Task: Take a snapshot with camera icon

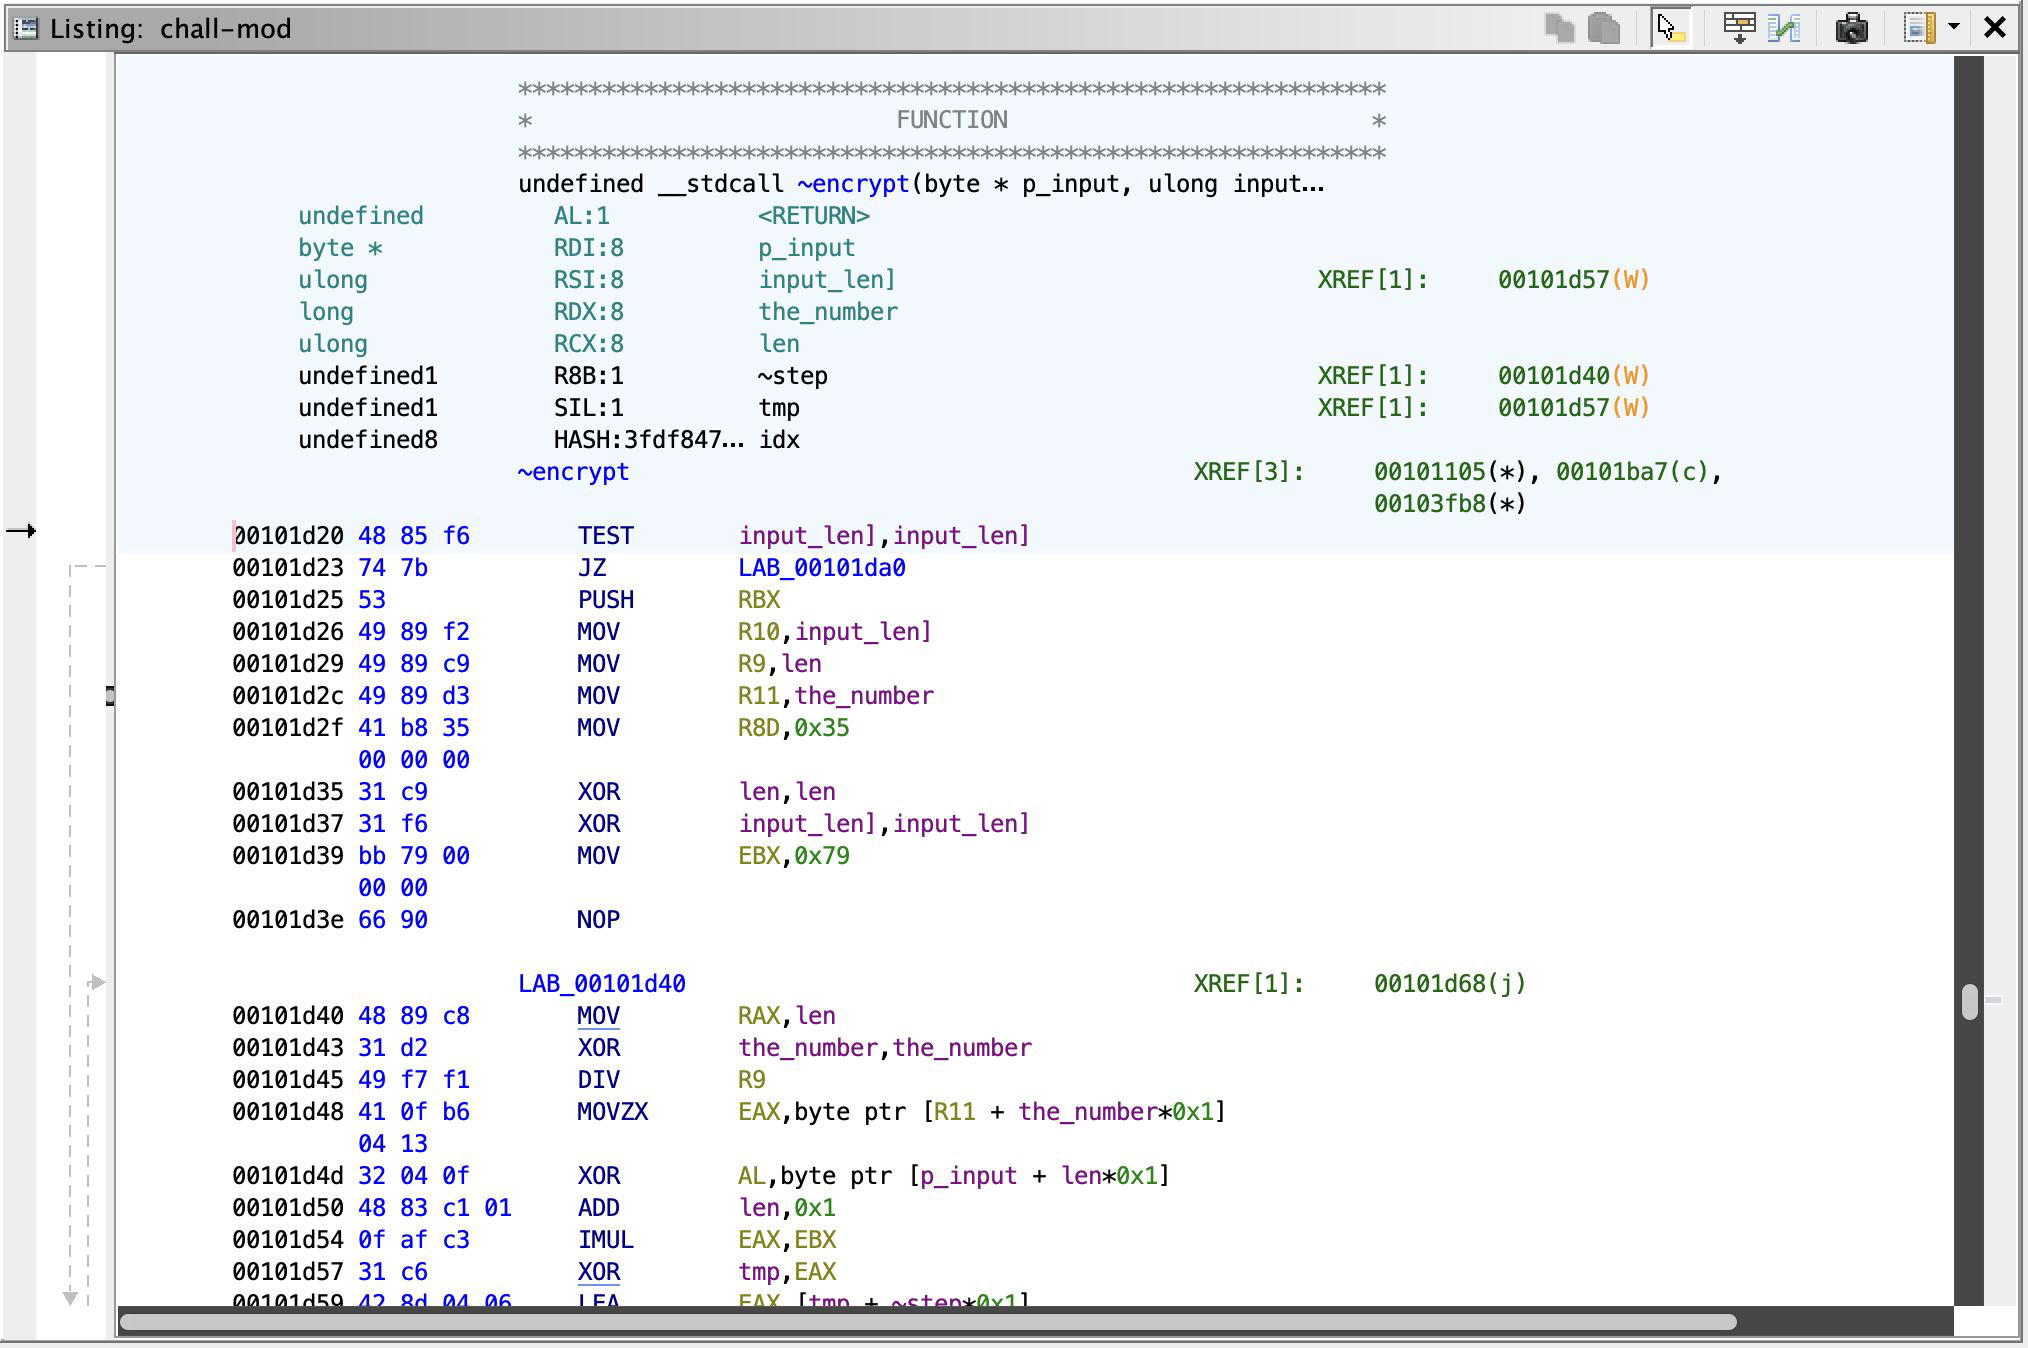Action: (x=1851, y=28)
